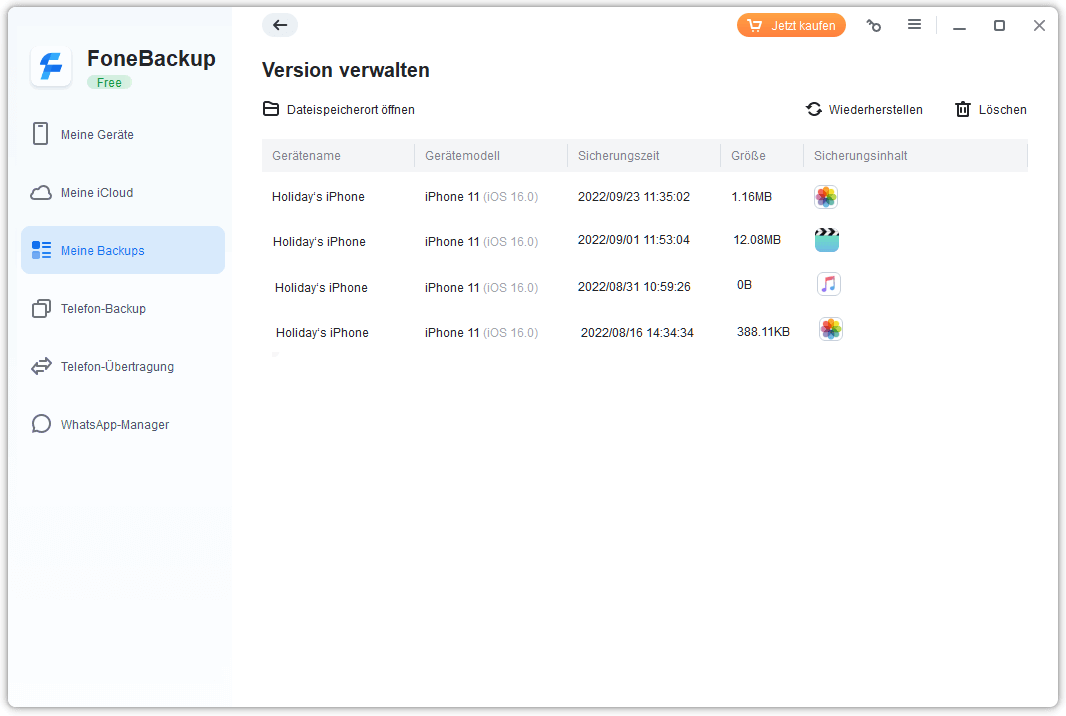Screen dimensions: 1066x716
Task: Click the key register icon in title bar
Action: (x=874, y=25)
